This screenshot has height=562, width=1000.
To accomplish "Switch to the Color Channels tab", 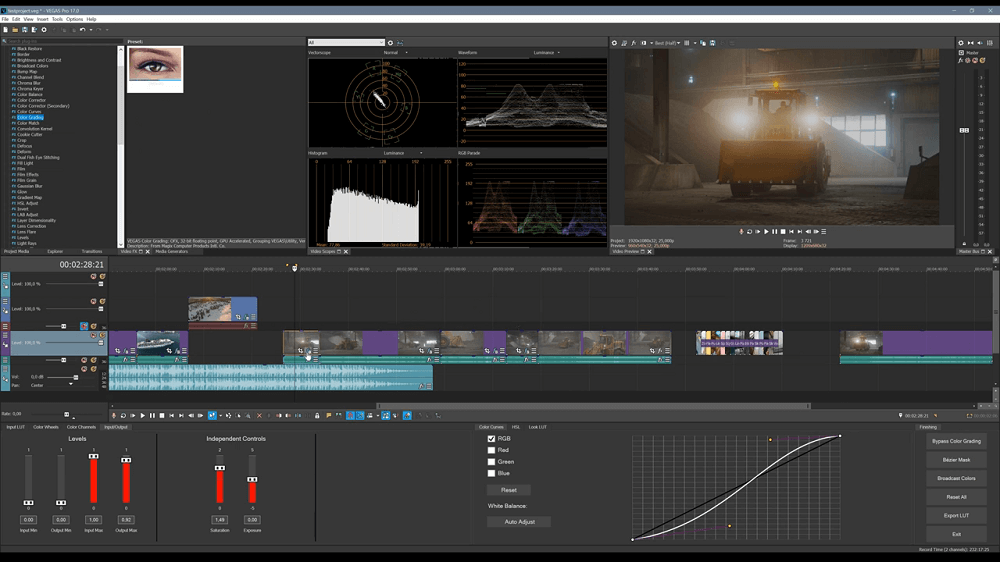I will (x=81, y=427).
